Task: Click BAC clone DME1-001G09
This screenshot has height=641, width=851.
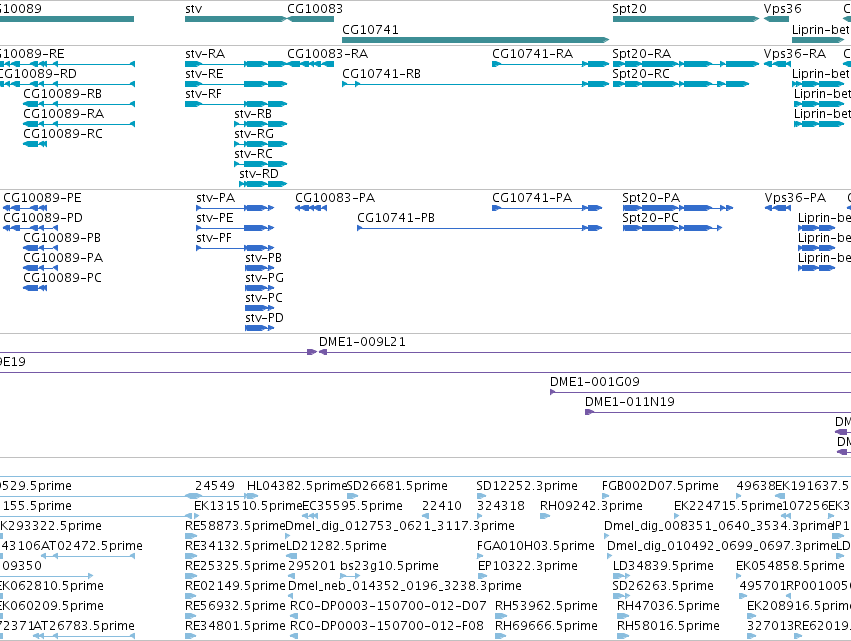Action: click(x=594, y=382)
